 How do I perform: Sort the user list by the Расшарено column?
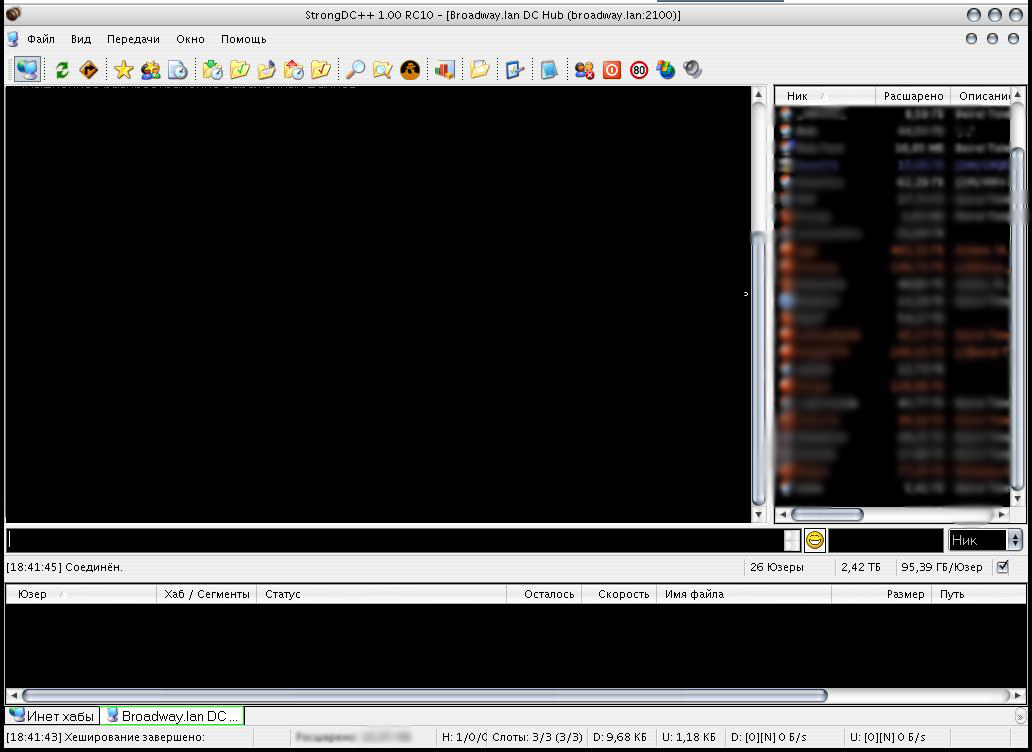pyautogui.click(x=913, y=96)
